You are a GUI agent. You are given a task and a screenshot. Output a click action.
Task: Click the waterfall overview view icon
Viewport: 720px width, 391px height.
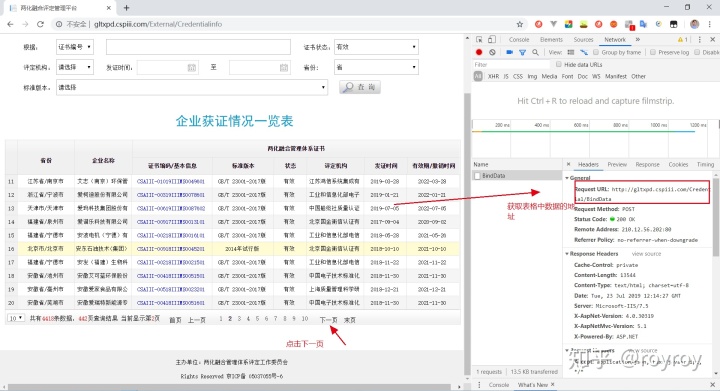(584, 53)
